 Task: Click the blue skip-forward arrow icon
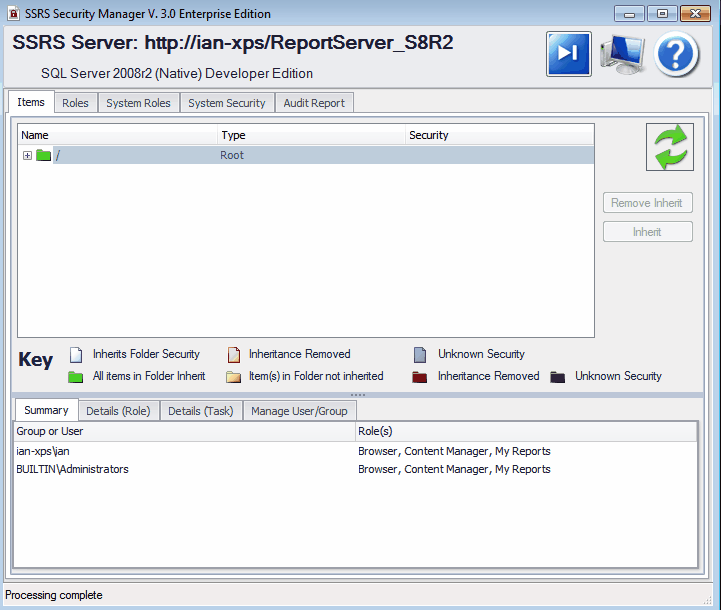(x=569, y=54)
